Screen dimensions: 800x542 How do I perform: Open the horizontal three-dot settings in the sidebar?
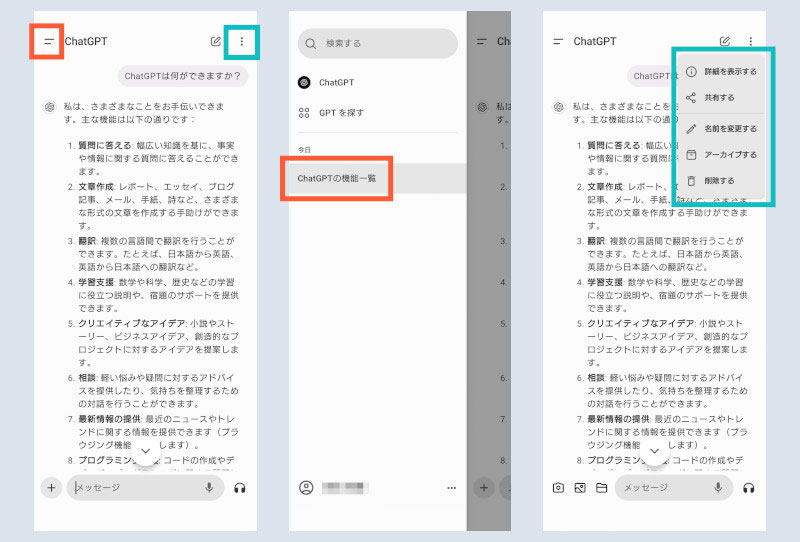tap(452, 488)
